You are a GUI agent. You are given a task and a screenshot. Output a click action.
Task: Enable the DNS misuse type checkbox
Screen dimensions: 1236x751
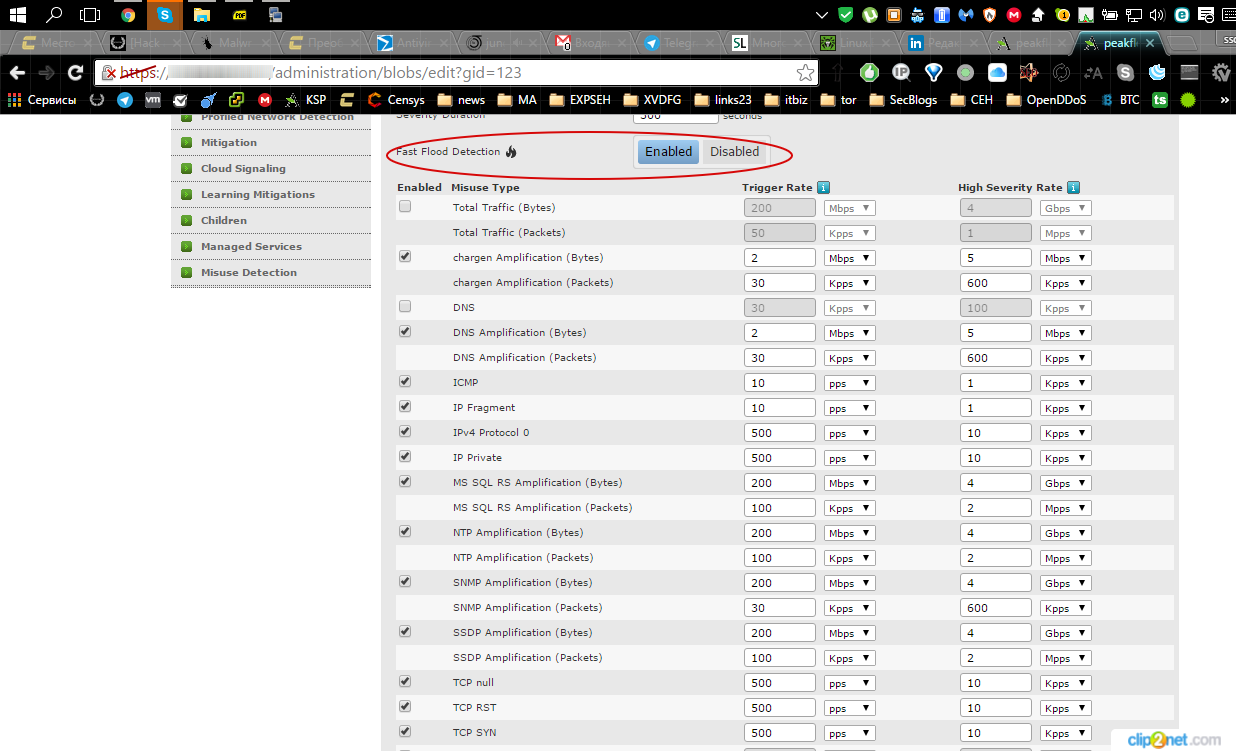pos(405,306)
